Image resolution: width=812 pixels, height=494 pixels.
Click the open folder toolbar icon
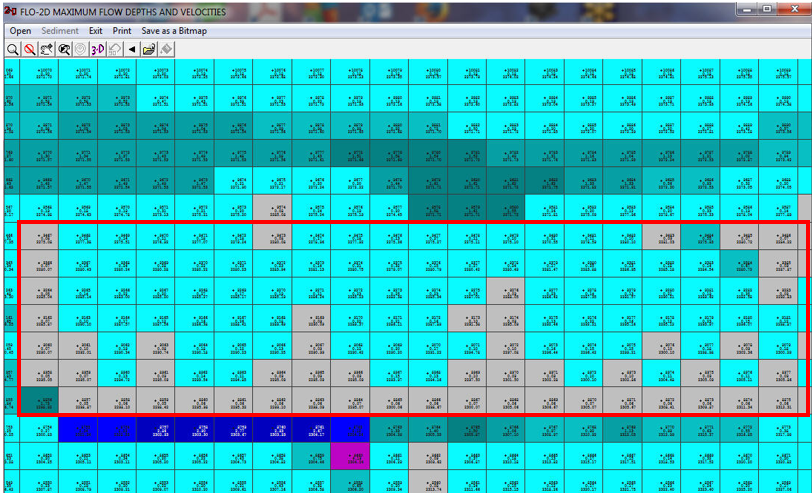click(x=149, y=49)
